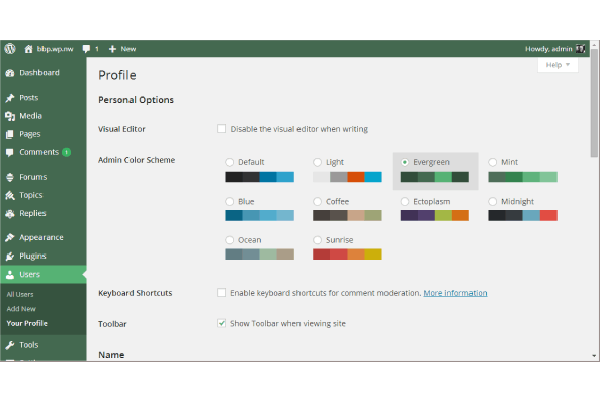Uncheck Show Toolbar when viewing site

click(x=222, y=324)
